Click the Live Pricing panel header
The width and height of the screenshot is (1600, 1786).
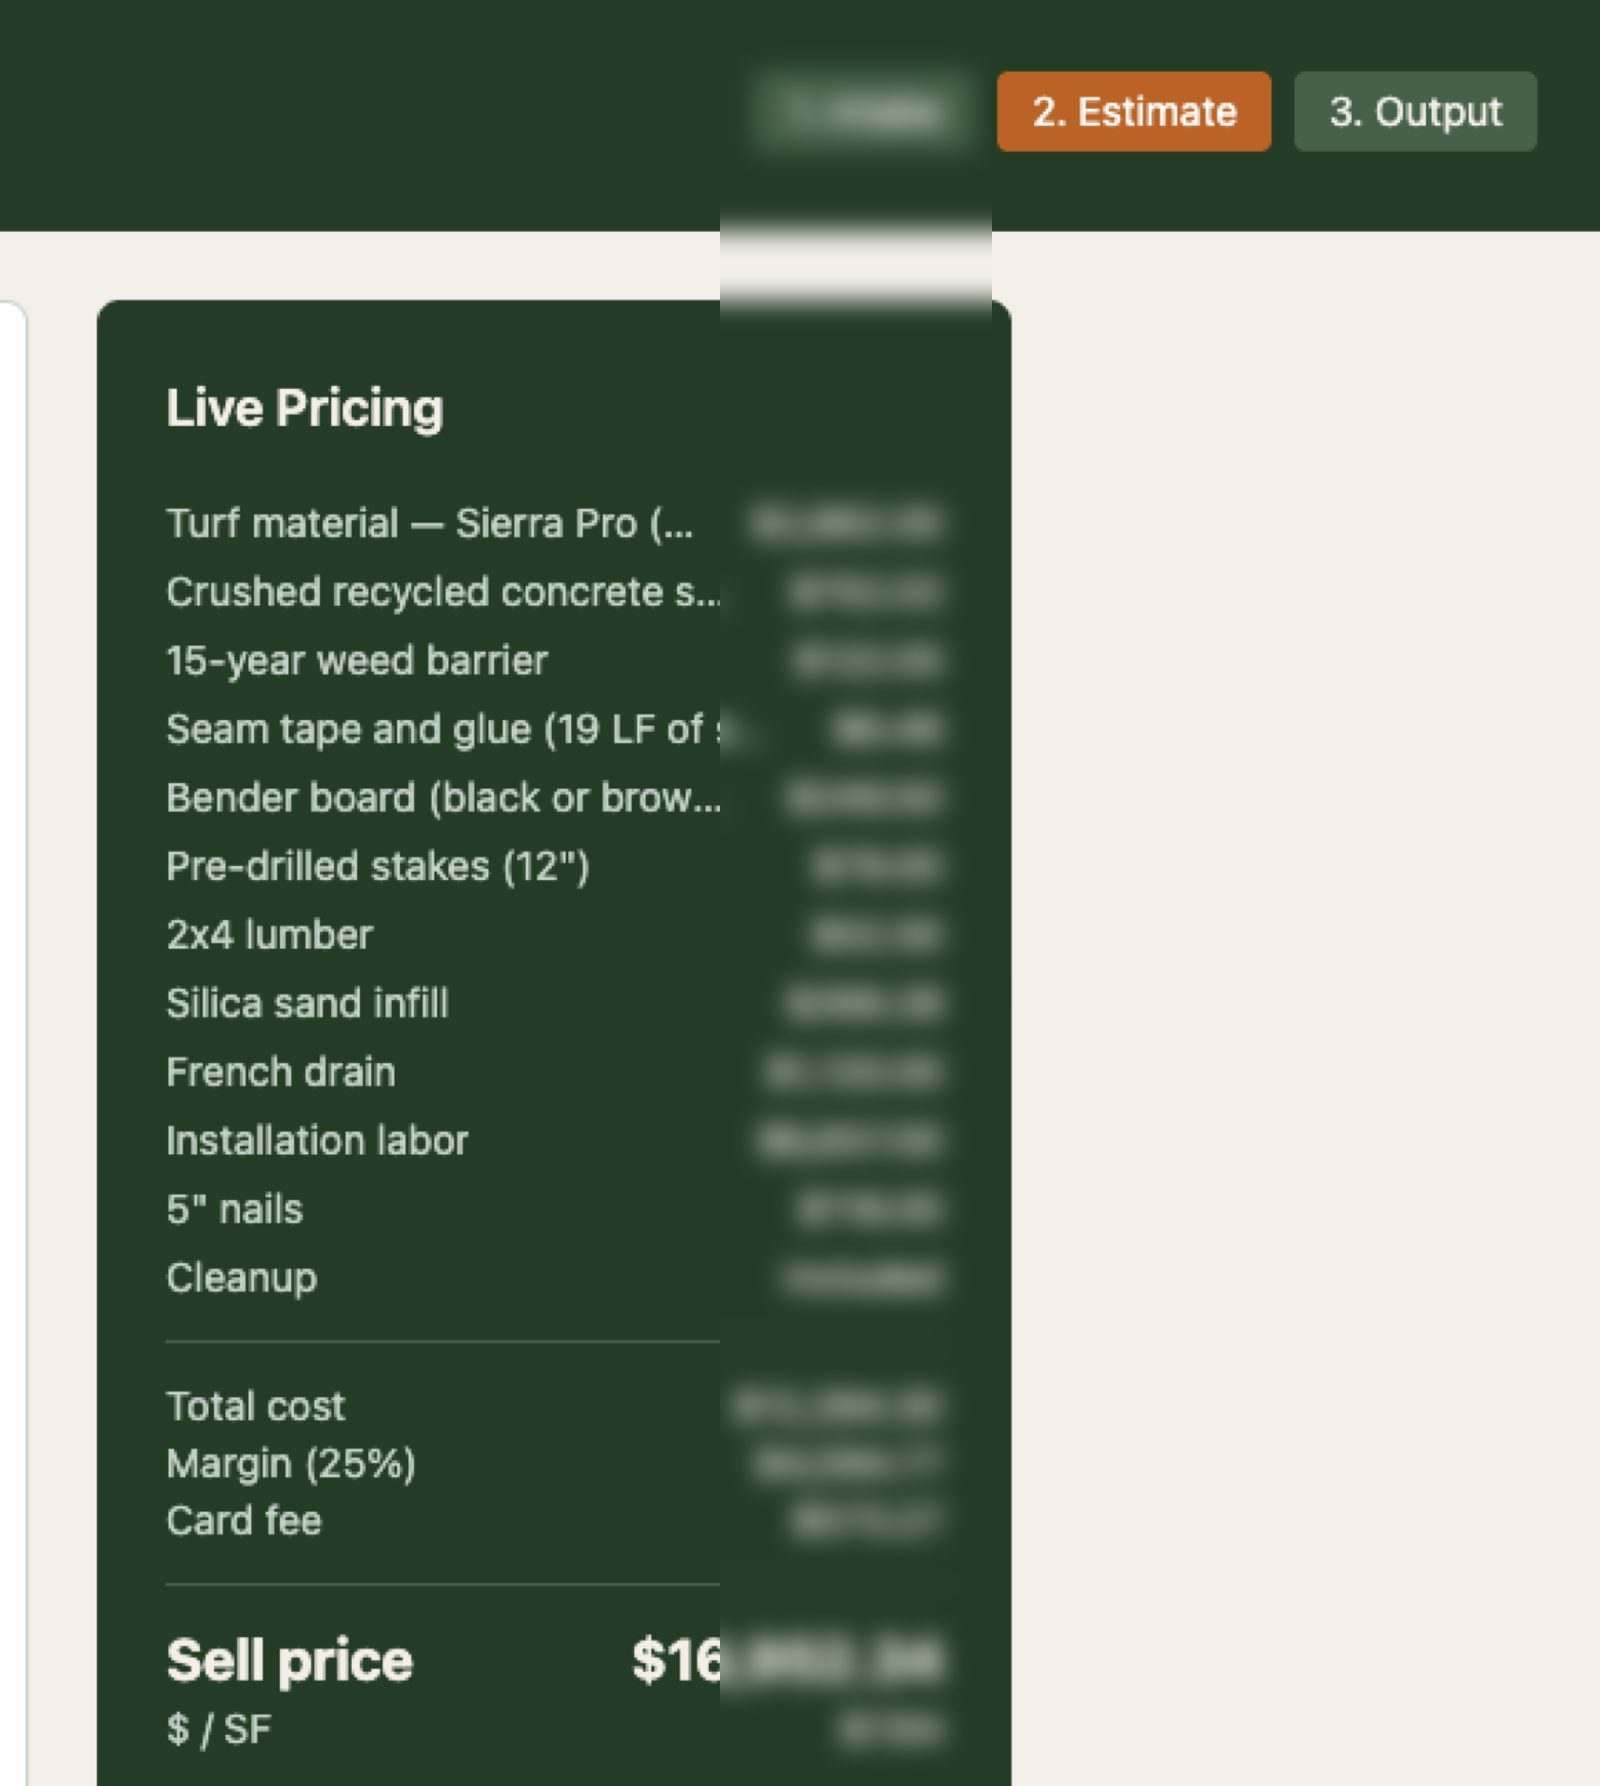click(x=305, y=407)
